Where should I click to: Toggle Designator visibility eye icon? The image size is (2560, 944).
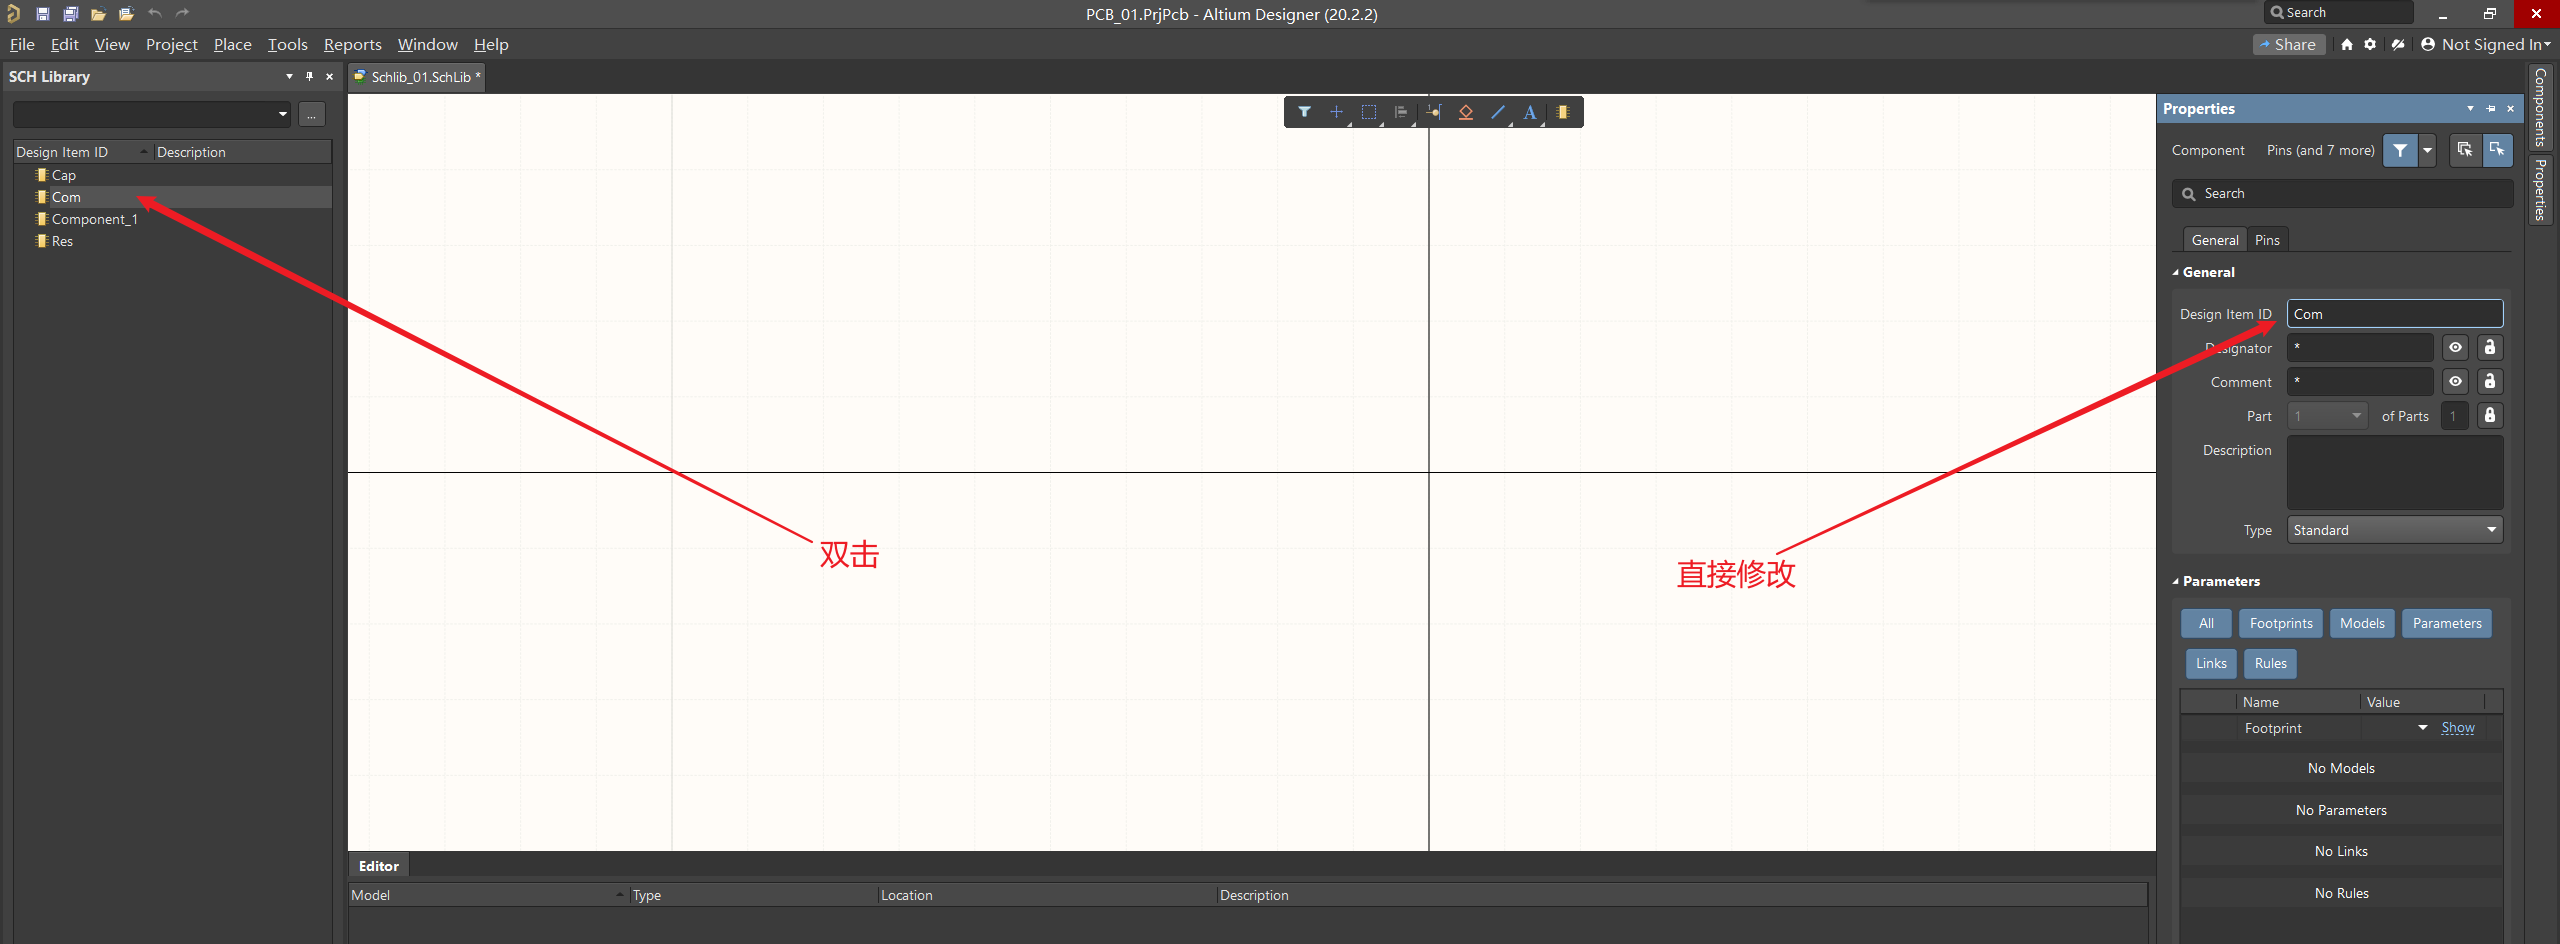point(2455,348)
